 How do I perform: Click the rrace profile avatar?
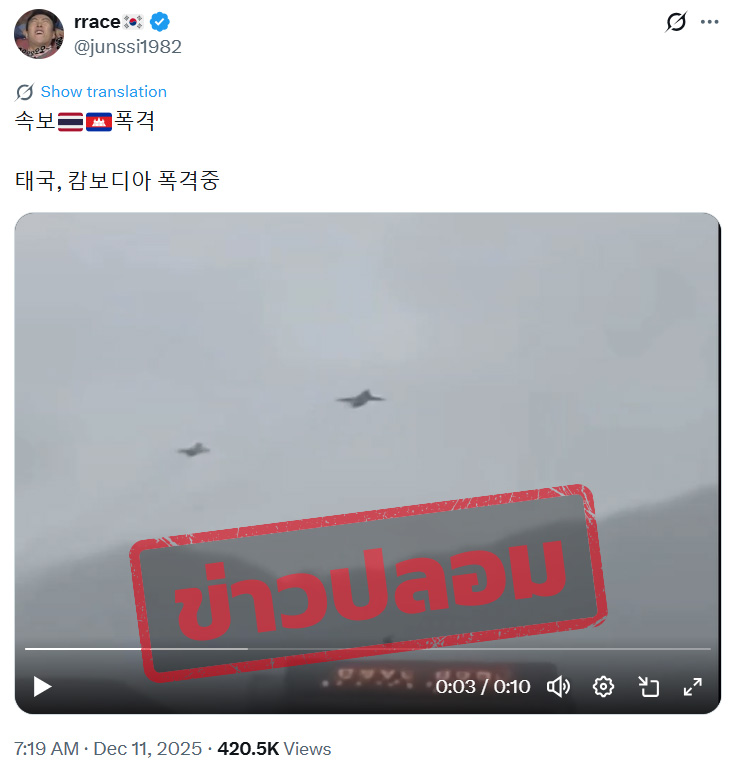click(39, 34)
